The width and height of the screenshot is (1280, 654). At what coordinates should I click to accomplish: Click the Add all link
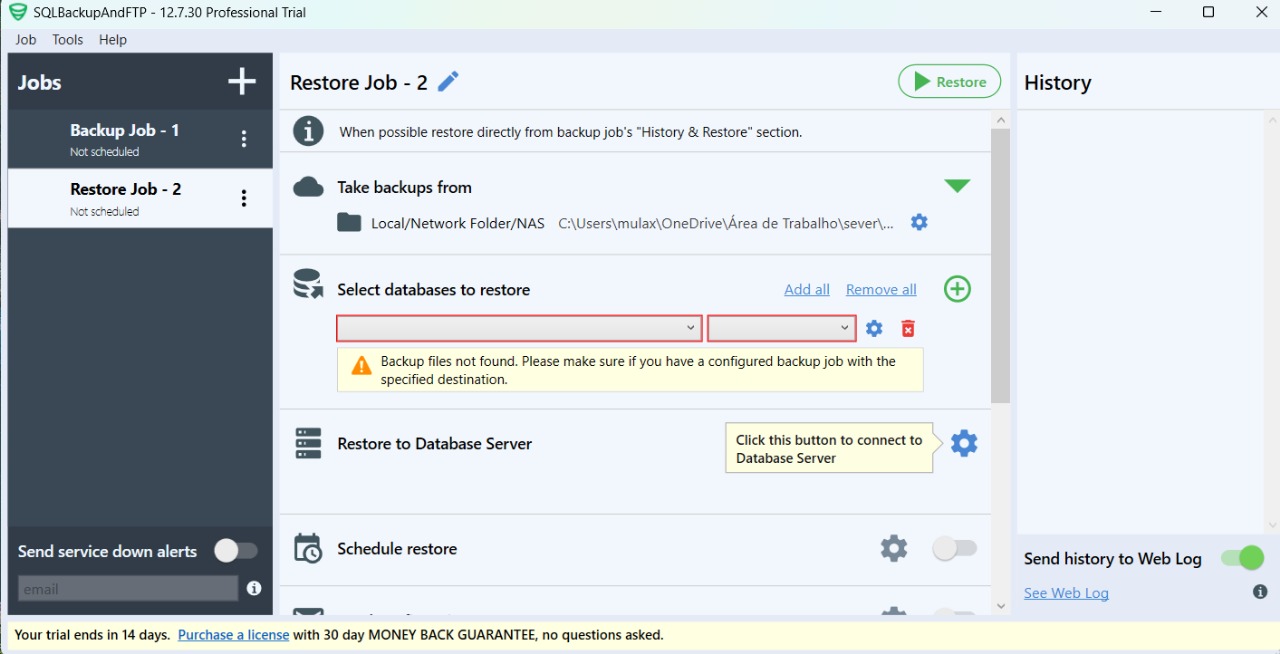tap(807, 290)
